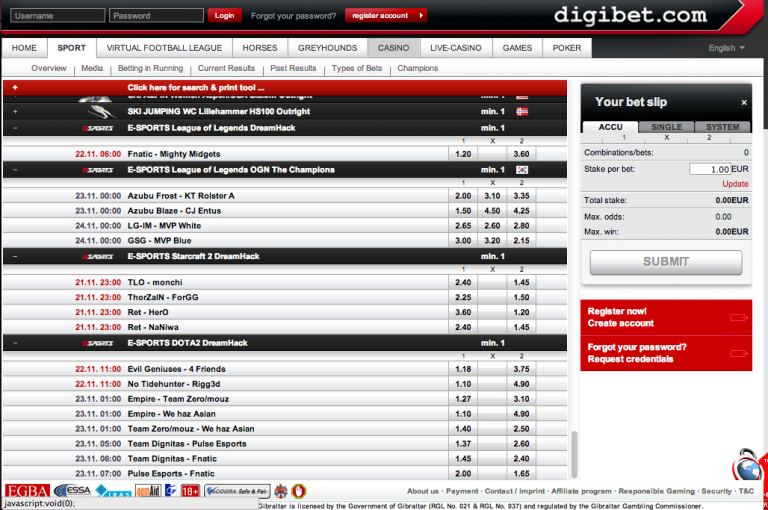Open the VIRTUAL FOOTBALL LEAGUE tab
The image size is (768, 510).
pyautogui.click(x=164, y=48)
